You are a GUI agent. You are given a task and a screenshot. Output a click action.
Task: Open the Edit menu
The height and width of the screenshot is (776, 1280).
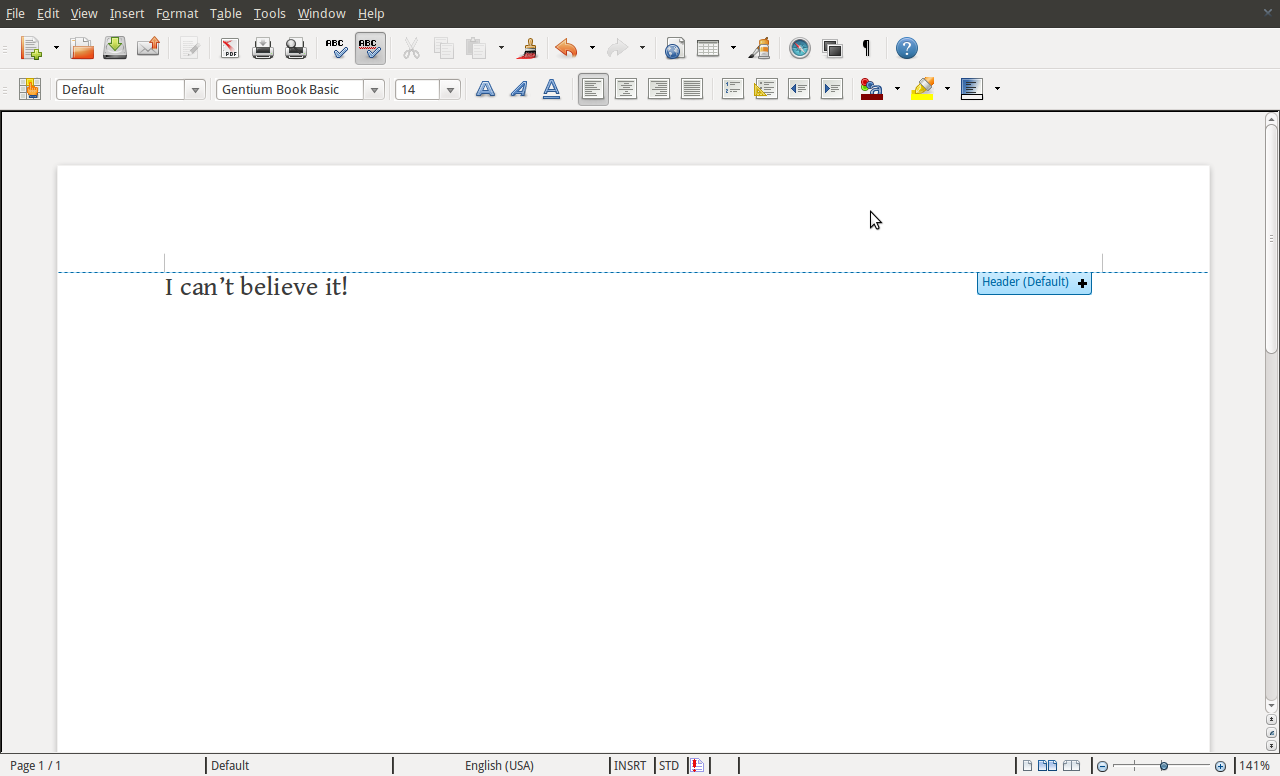pyautogui.click(x=48, y=13)
